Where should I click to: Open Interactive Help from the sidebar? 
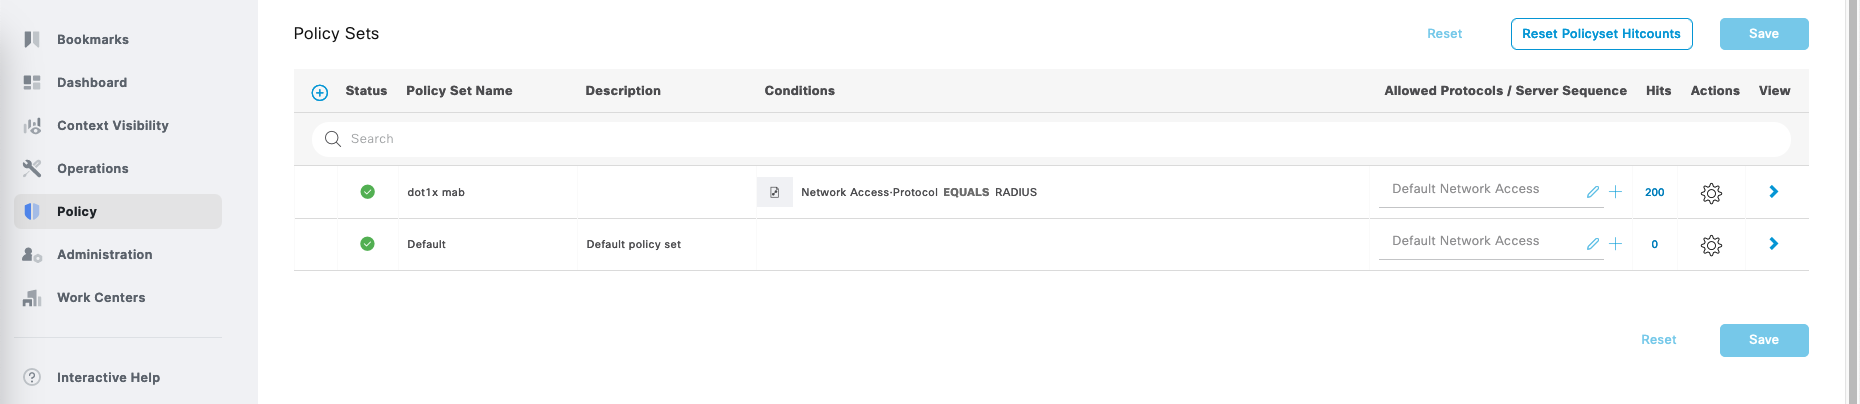coord(108,377)
